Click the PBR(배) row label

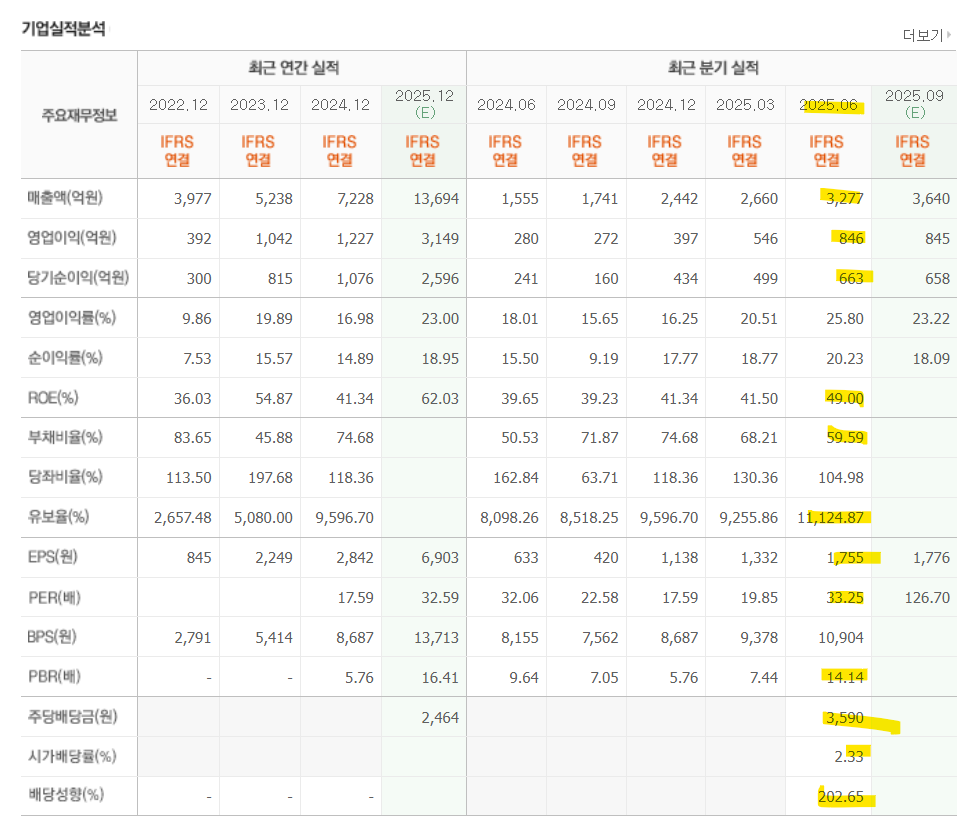(x=54, y=677)
